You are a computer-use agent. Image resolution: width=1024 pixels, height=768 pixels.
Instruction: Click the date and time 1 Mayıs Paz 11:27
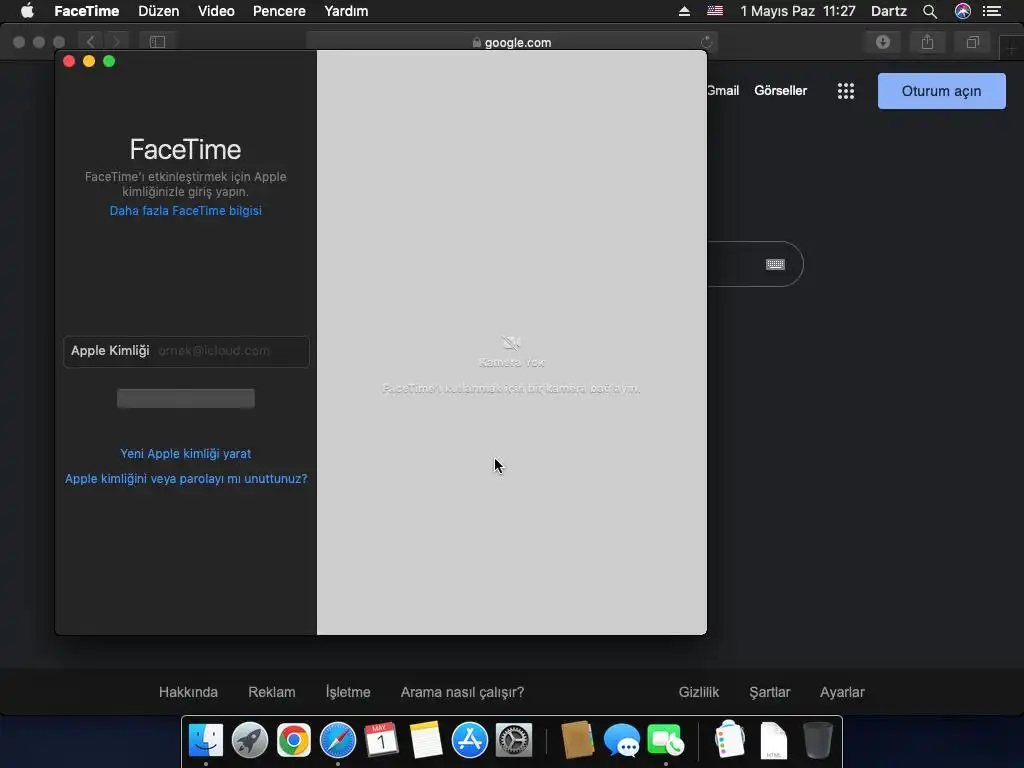(797, 11)
